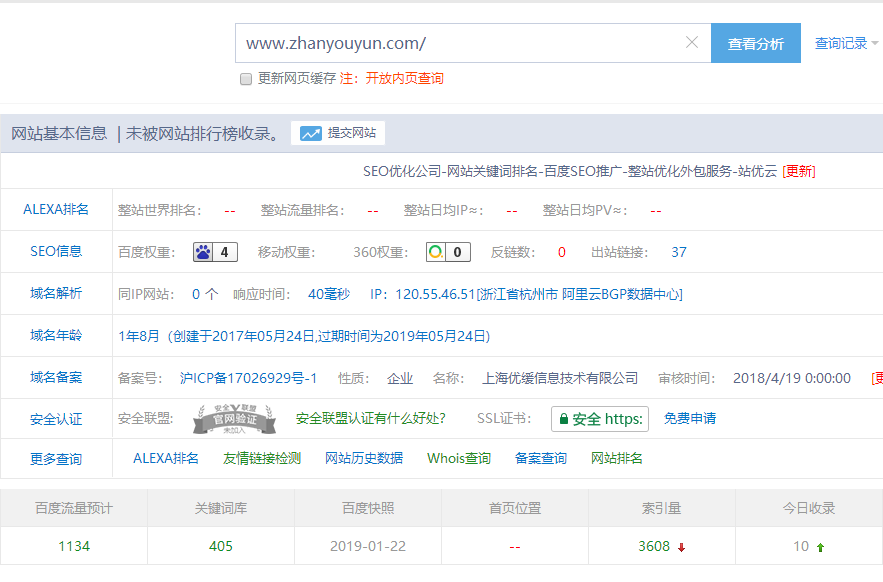Click the 安全联盟 官网验证 badge

click(234, 419)
